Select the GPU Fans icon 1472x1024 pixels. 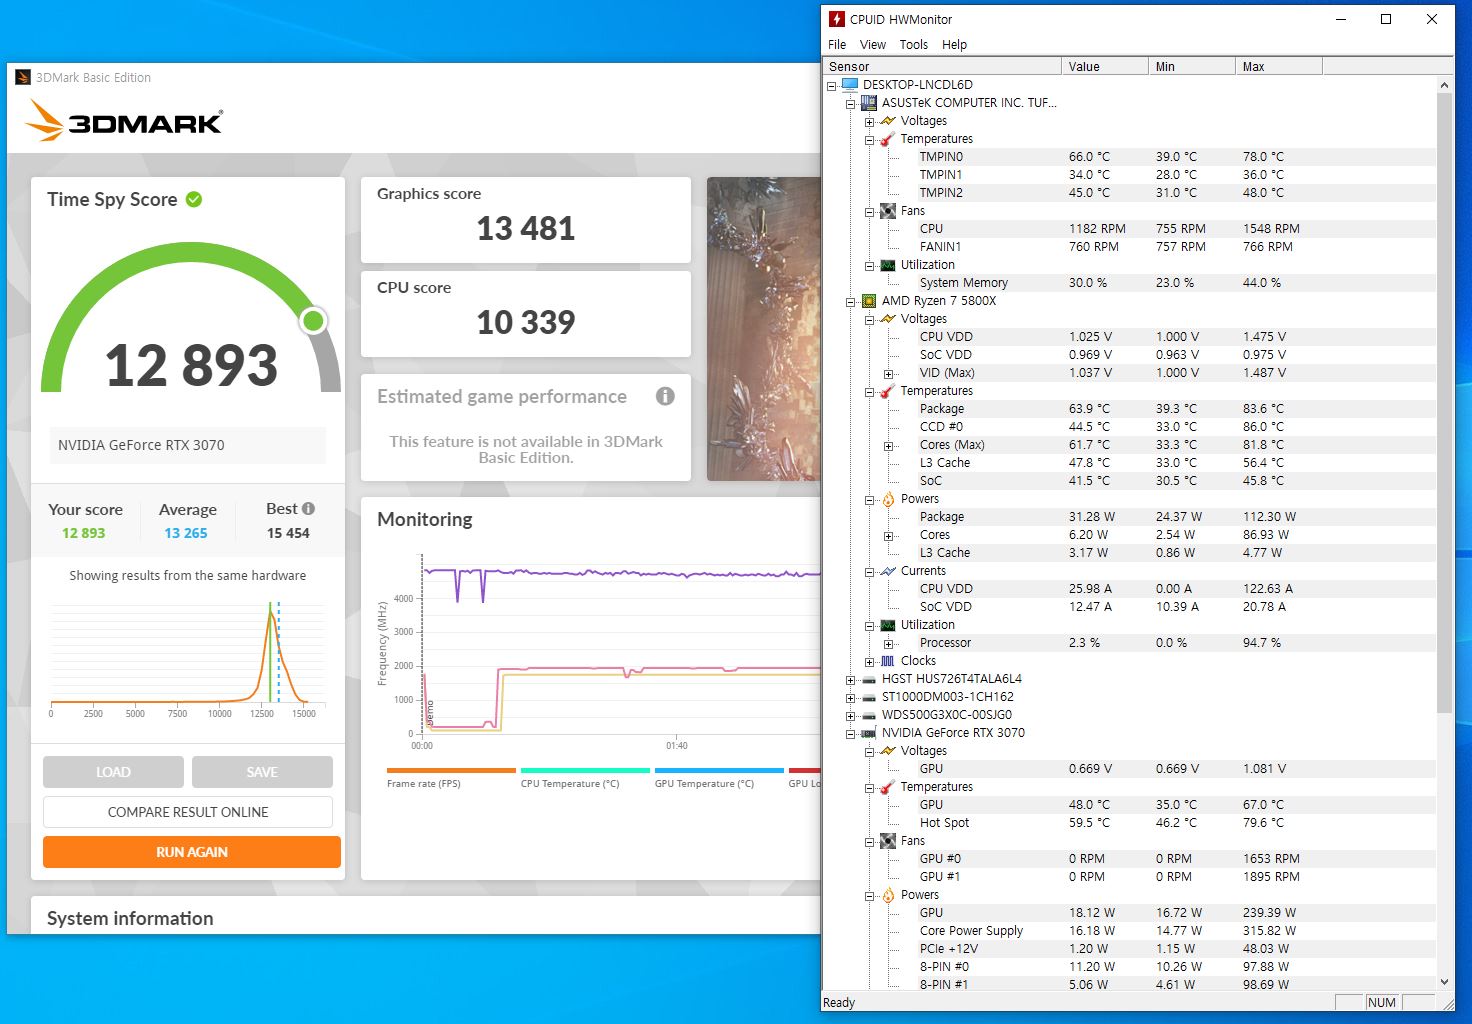888,841
